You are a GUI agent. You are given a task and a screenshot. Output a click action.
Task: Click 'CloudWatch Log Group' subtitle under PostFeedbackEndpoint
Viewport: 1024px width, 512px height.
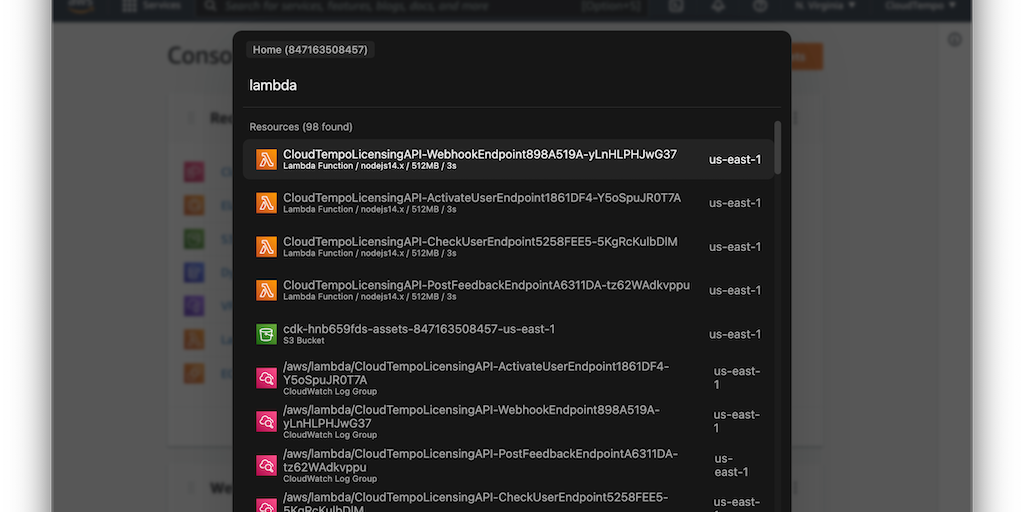330,479
